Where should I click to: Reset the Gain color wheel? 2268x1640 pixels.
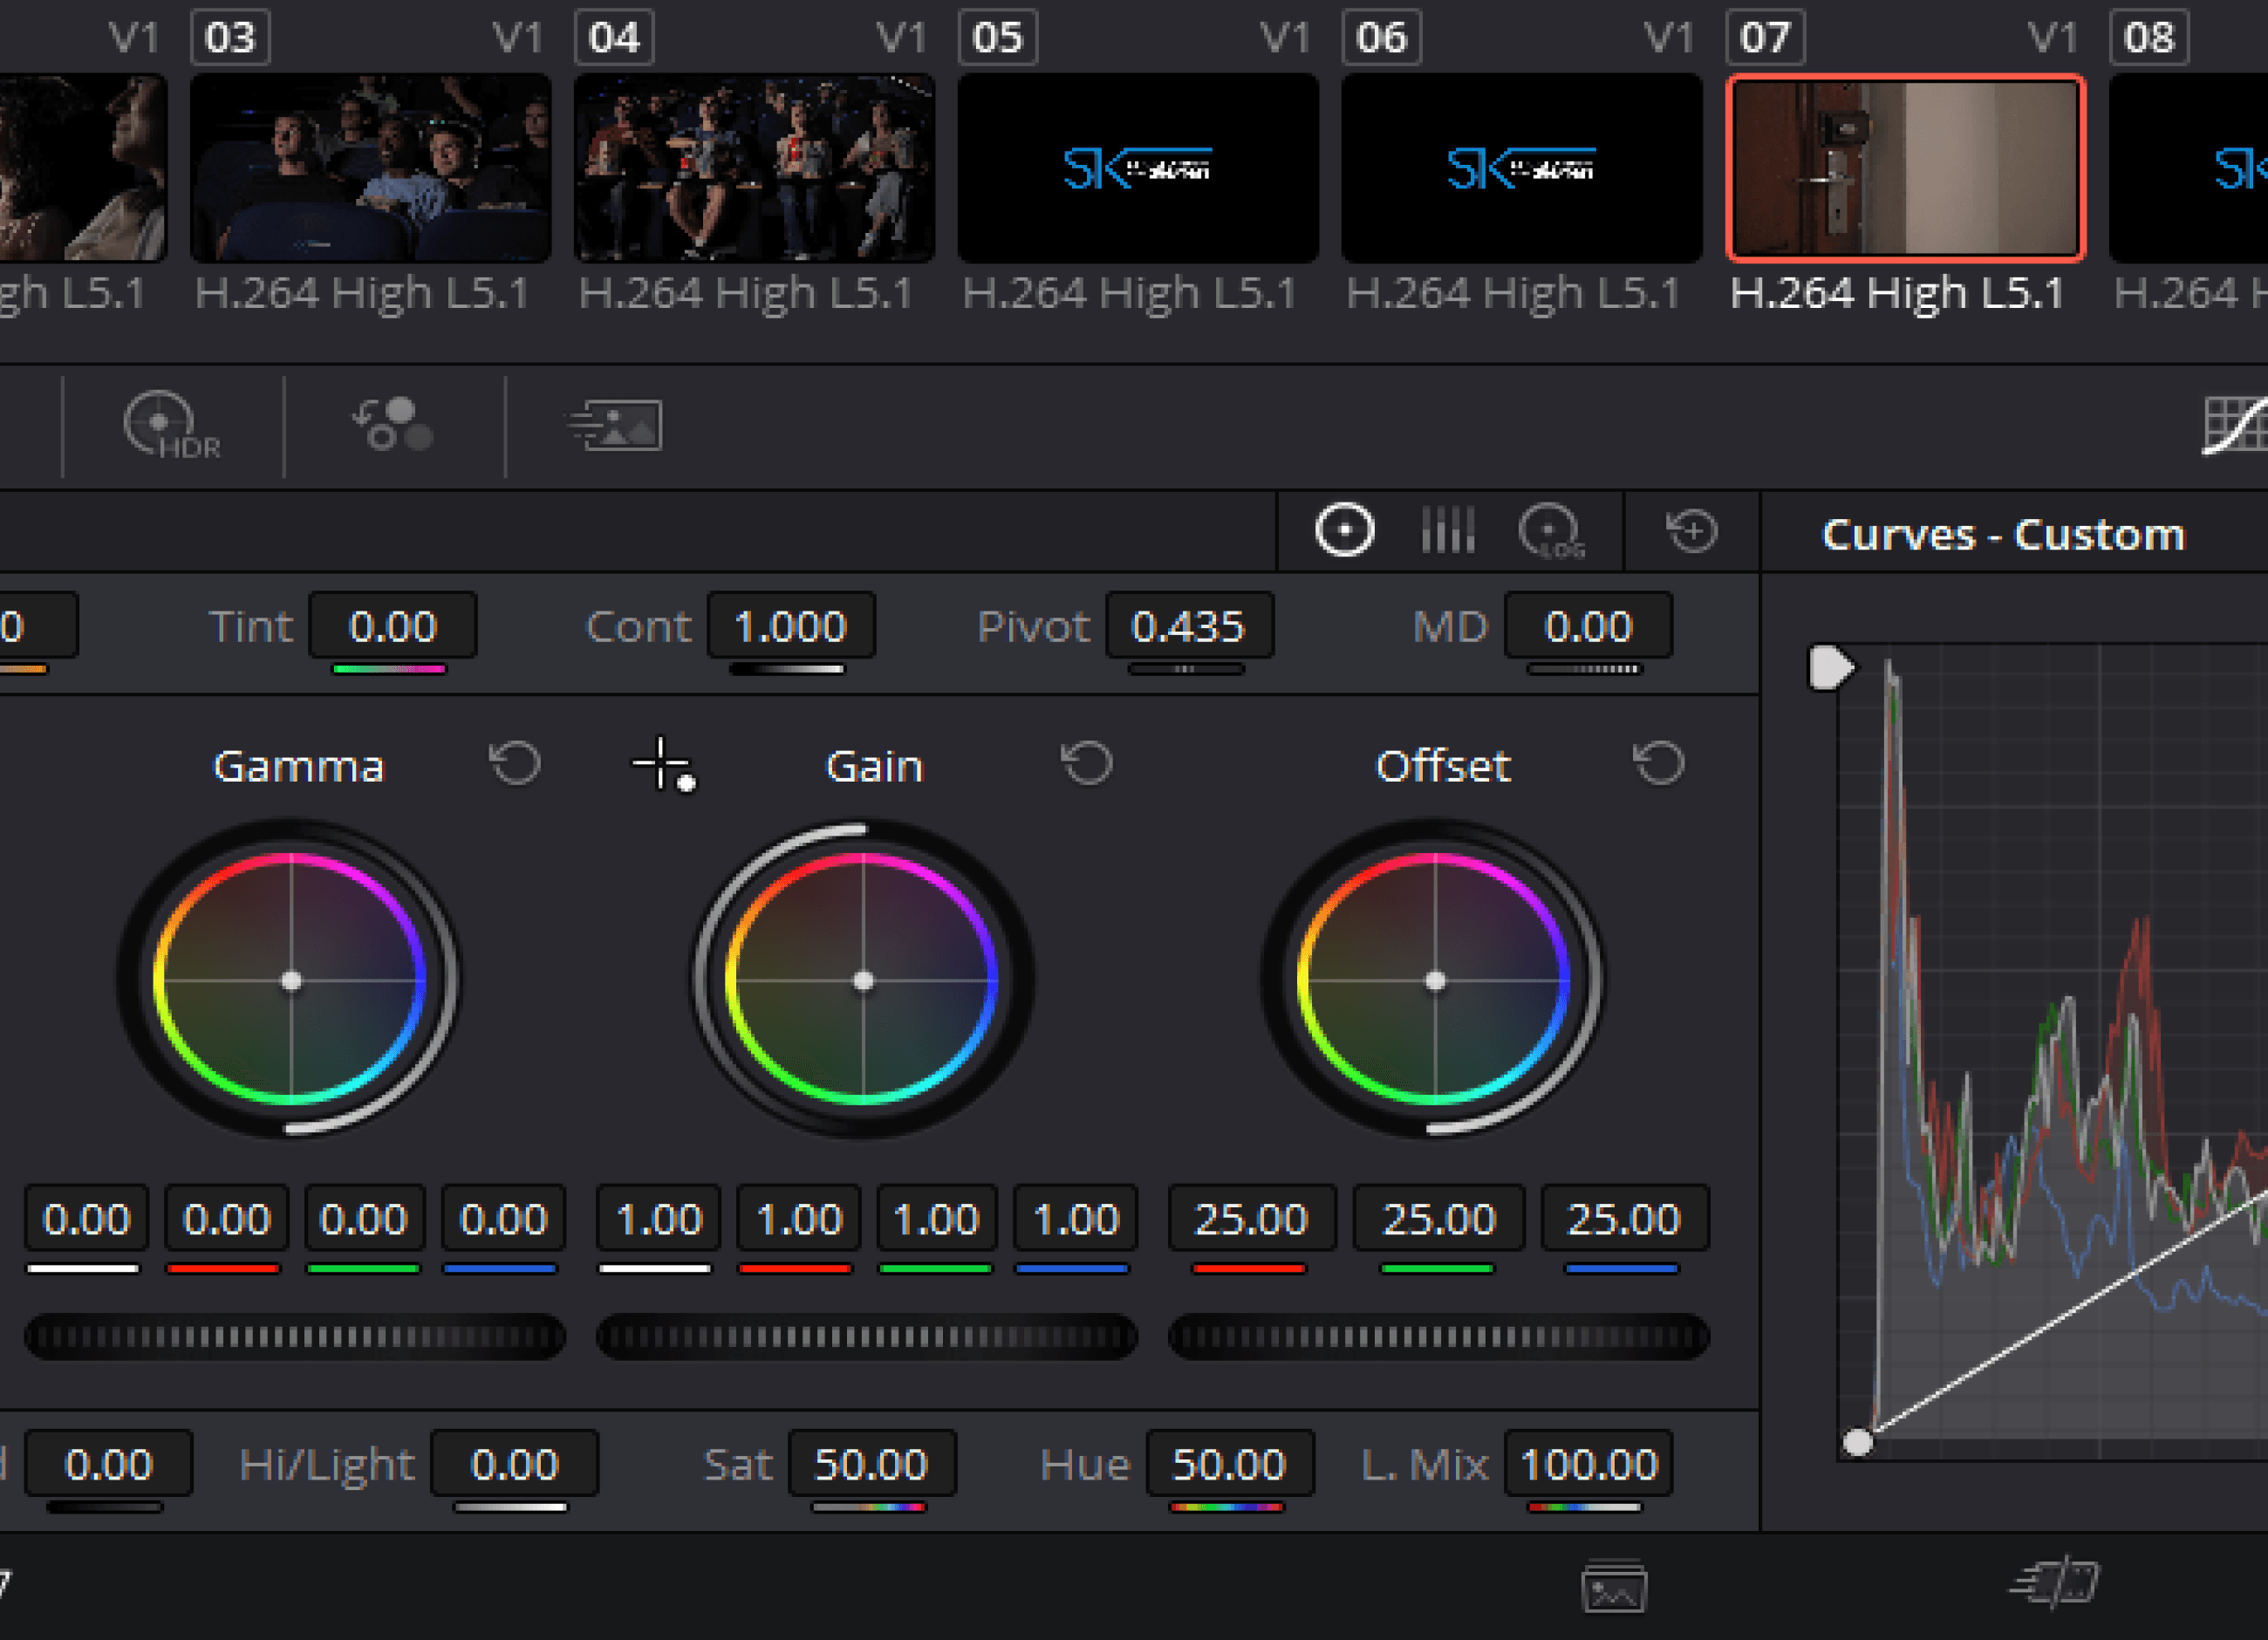[1087, 764]
